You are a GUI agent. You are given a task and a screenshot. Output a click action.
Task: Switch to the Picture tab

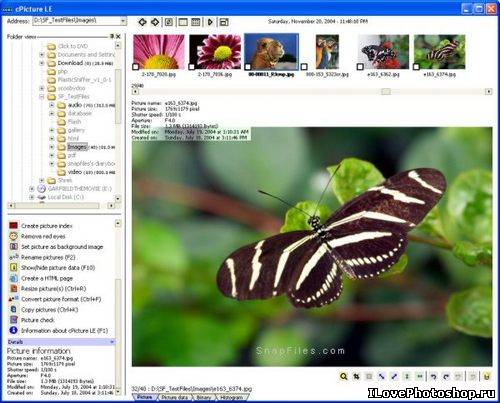144,397
